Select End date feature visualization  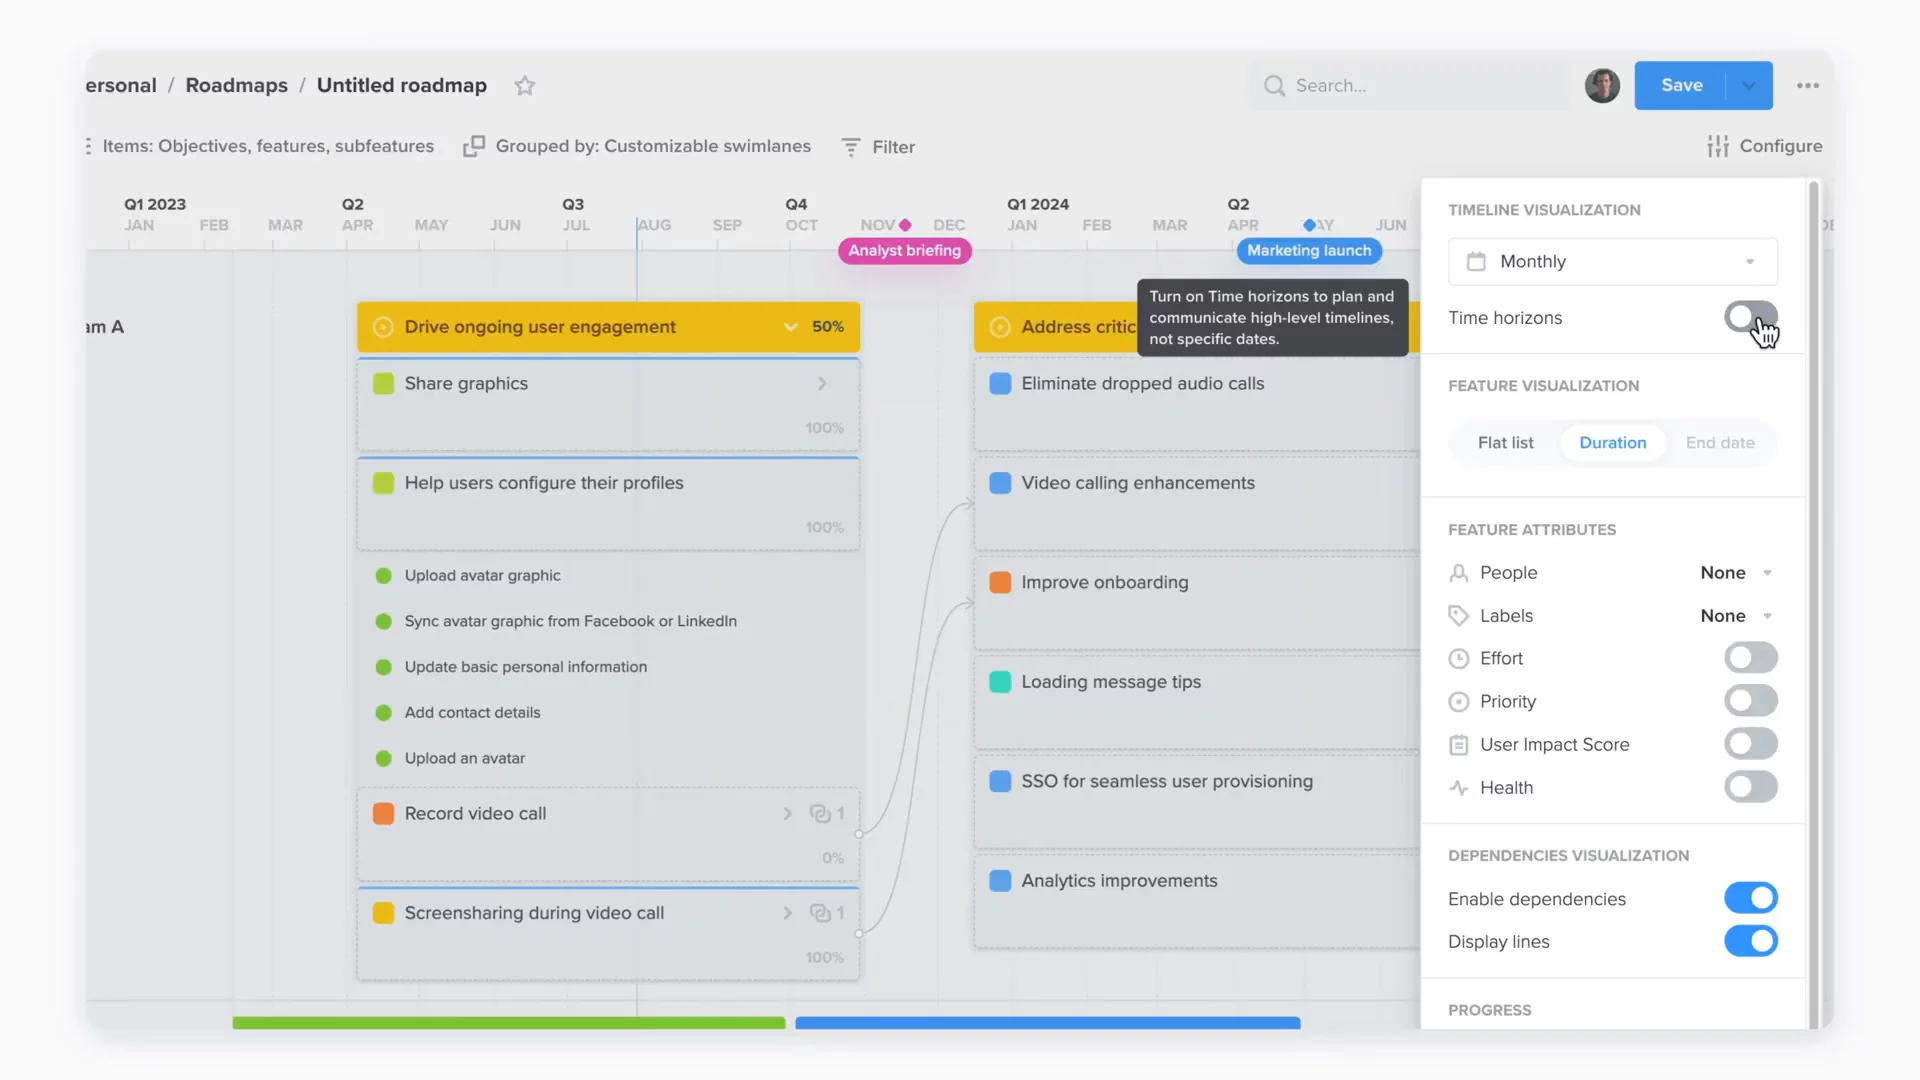click(x=1719, y=443)
